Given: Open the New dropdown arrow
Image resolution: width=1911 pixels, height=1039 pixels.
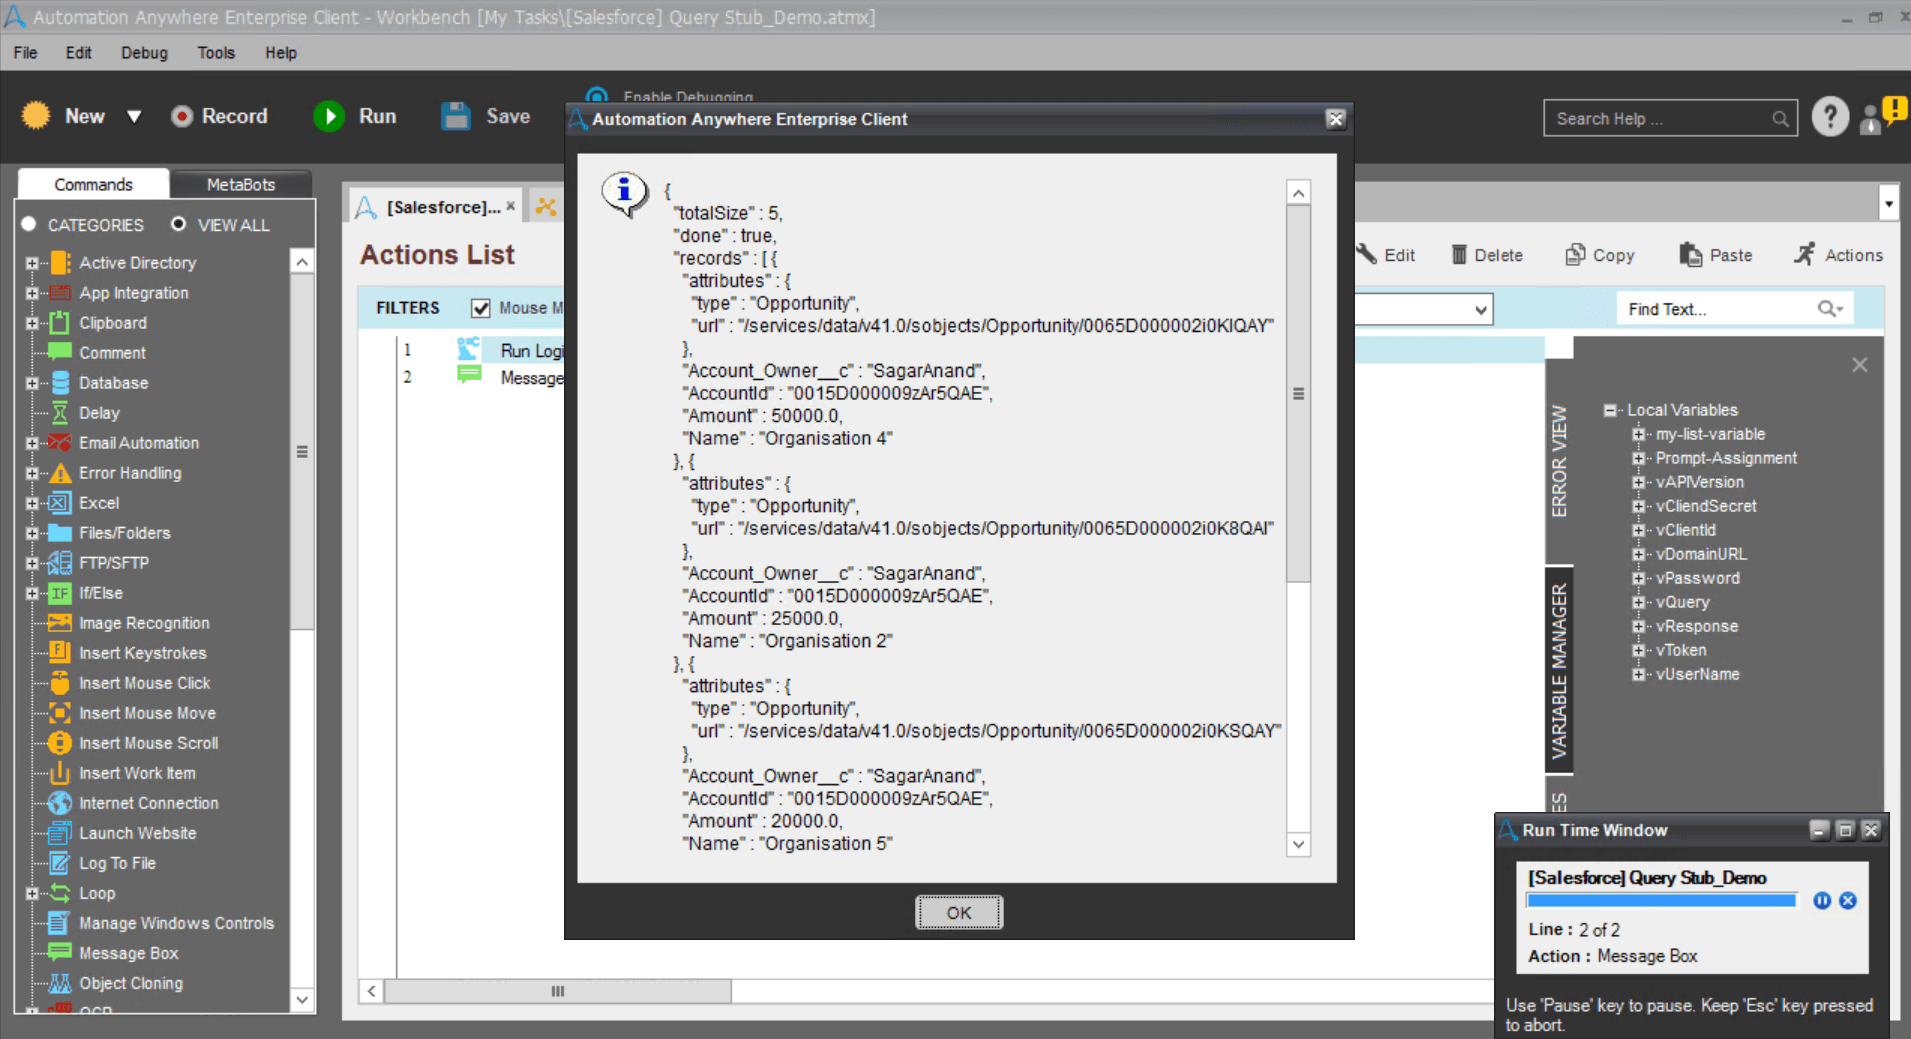Looking at the screenshot, I should 134,117.
